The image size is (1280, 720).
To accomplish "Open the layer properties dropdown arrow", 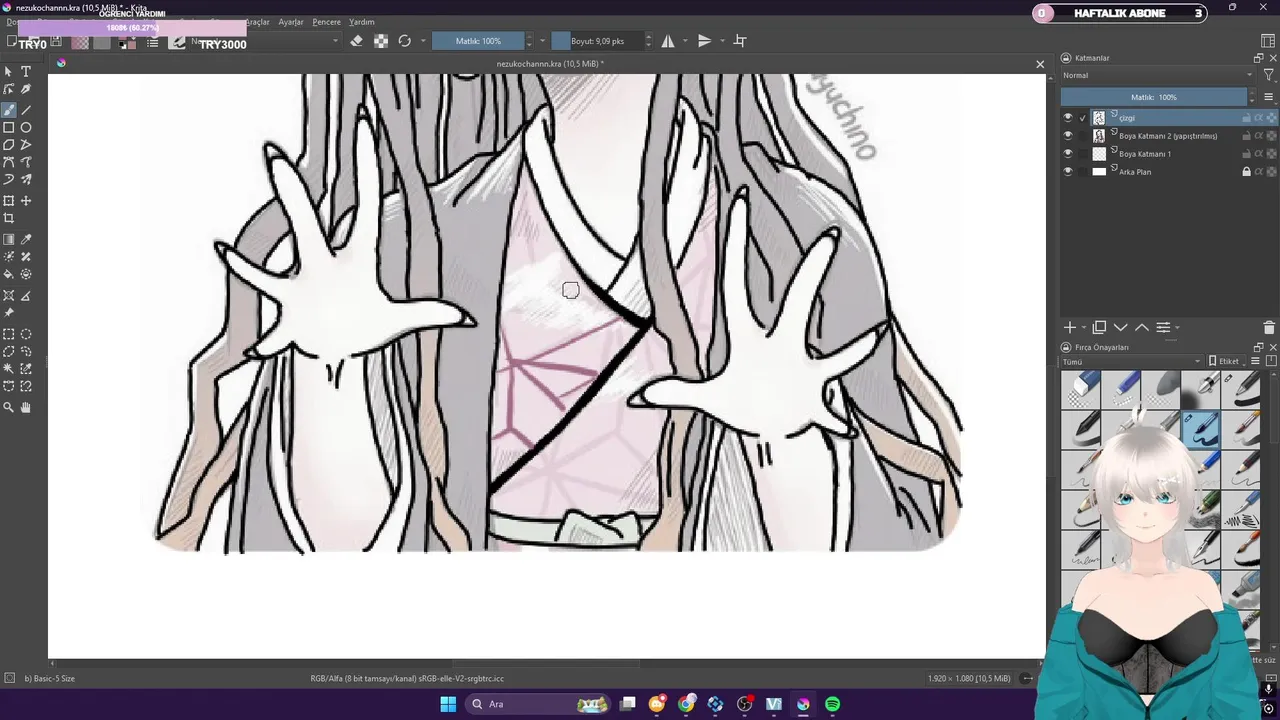I will [1177, 328].
